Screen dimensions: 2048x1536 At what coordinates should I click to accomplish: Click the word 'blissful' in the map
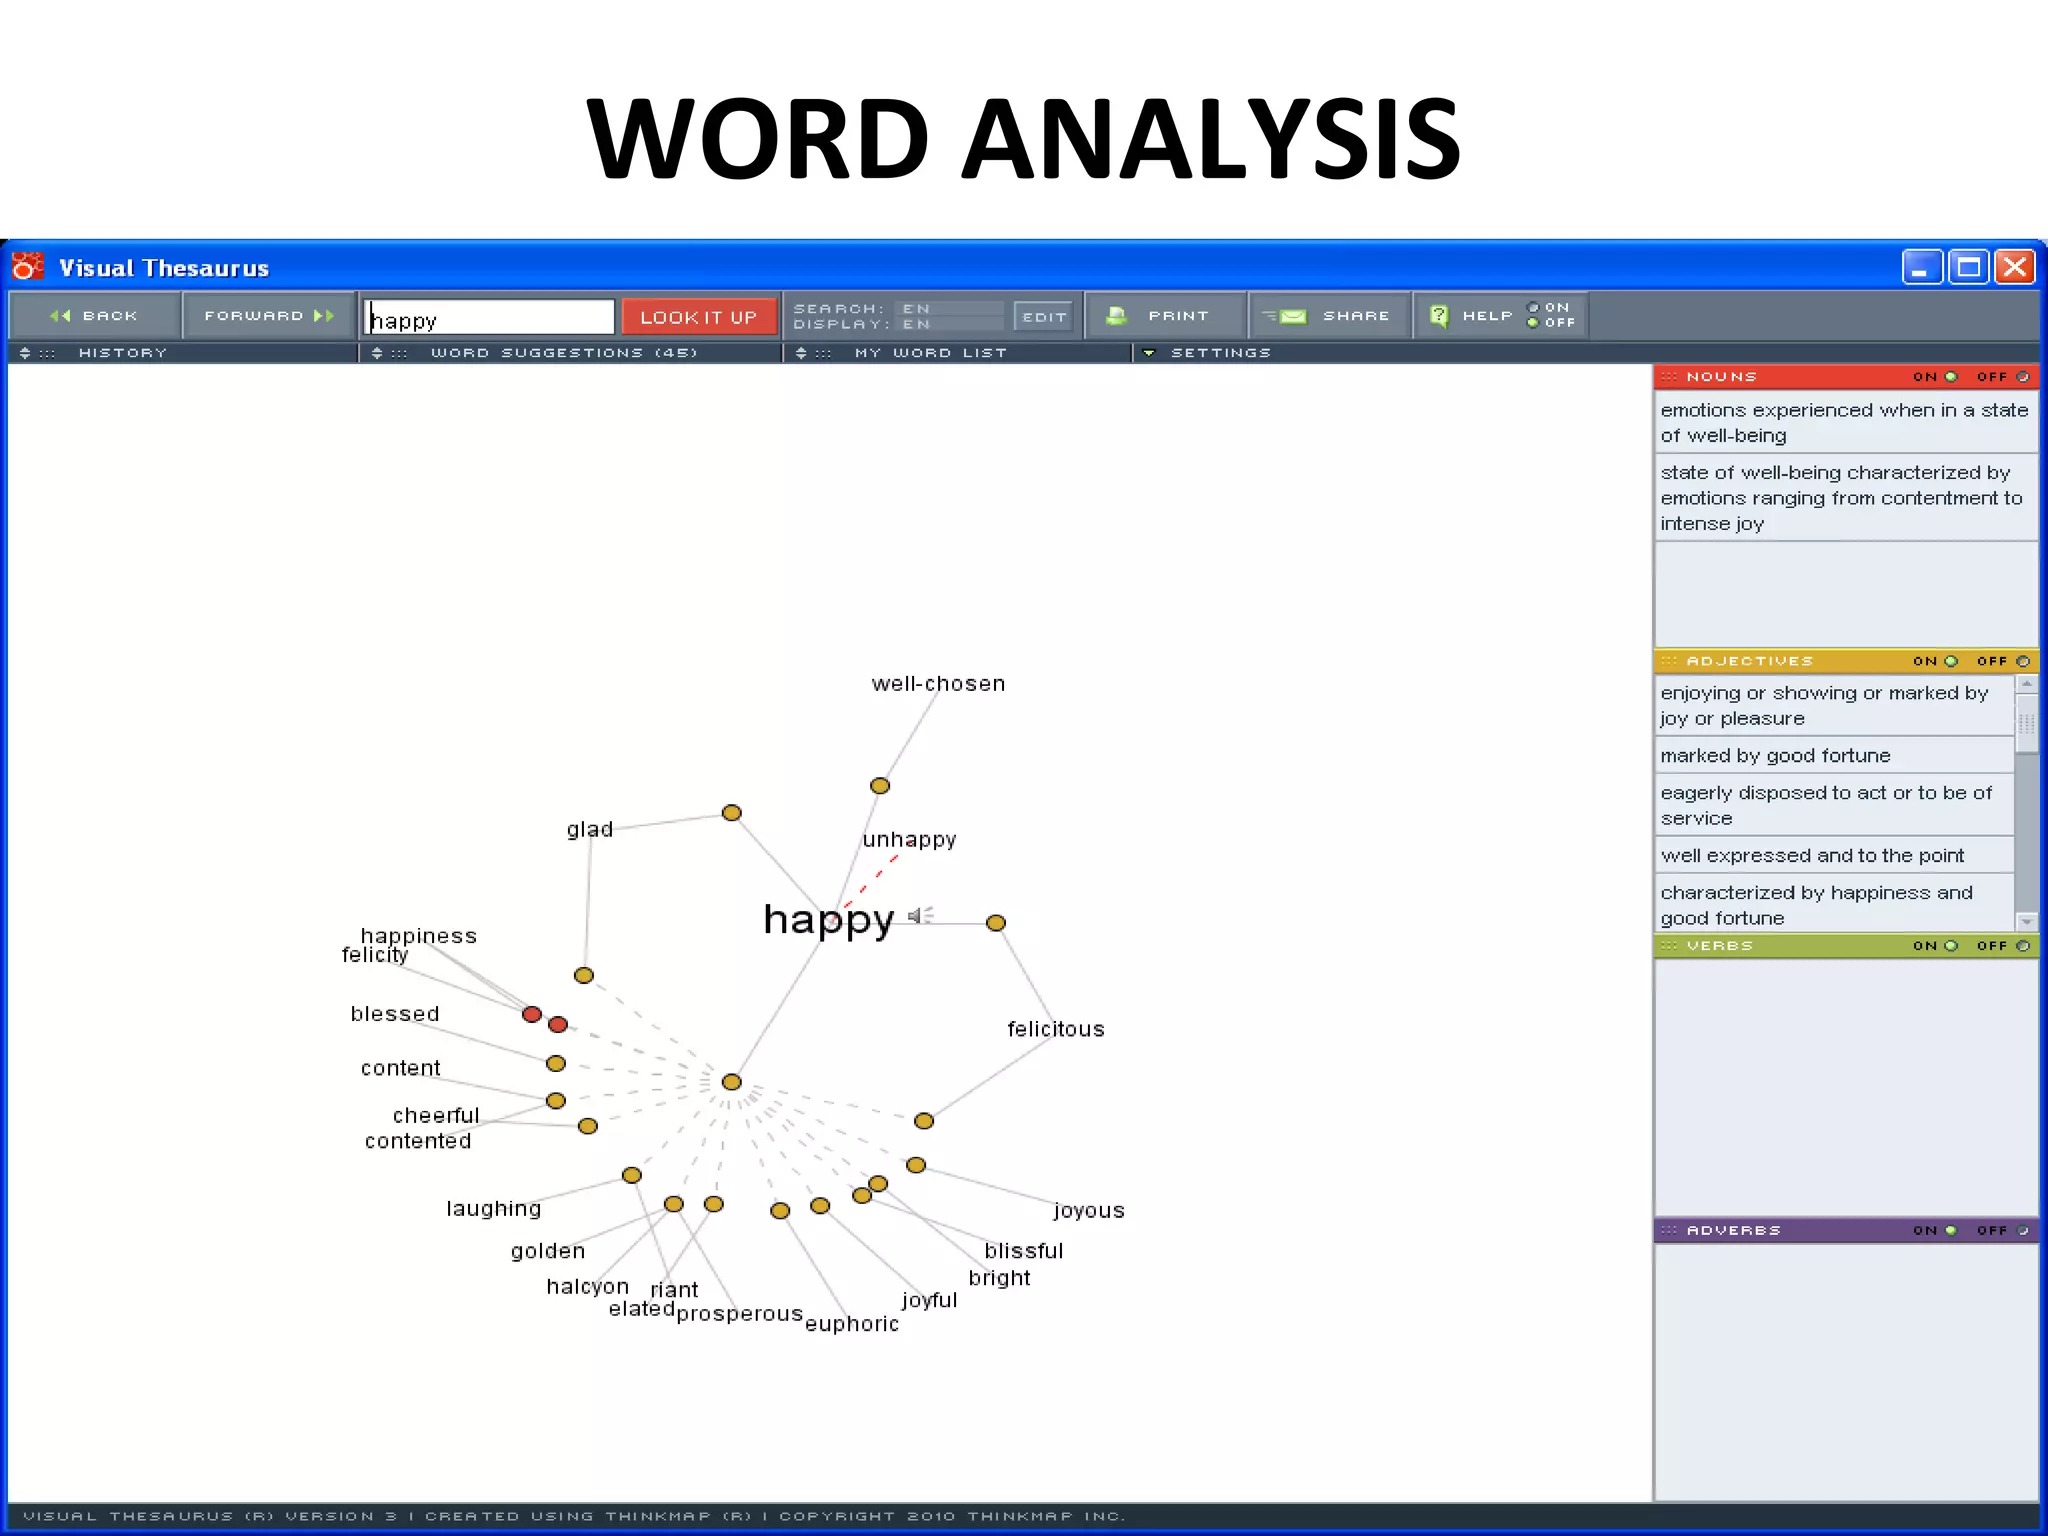[1024, 1251]
